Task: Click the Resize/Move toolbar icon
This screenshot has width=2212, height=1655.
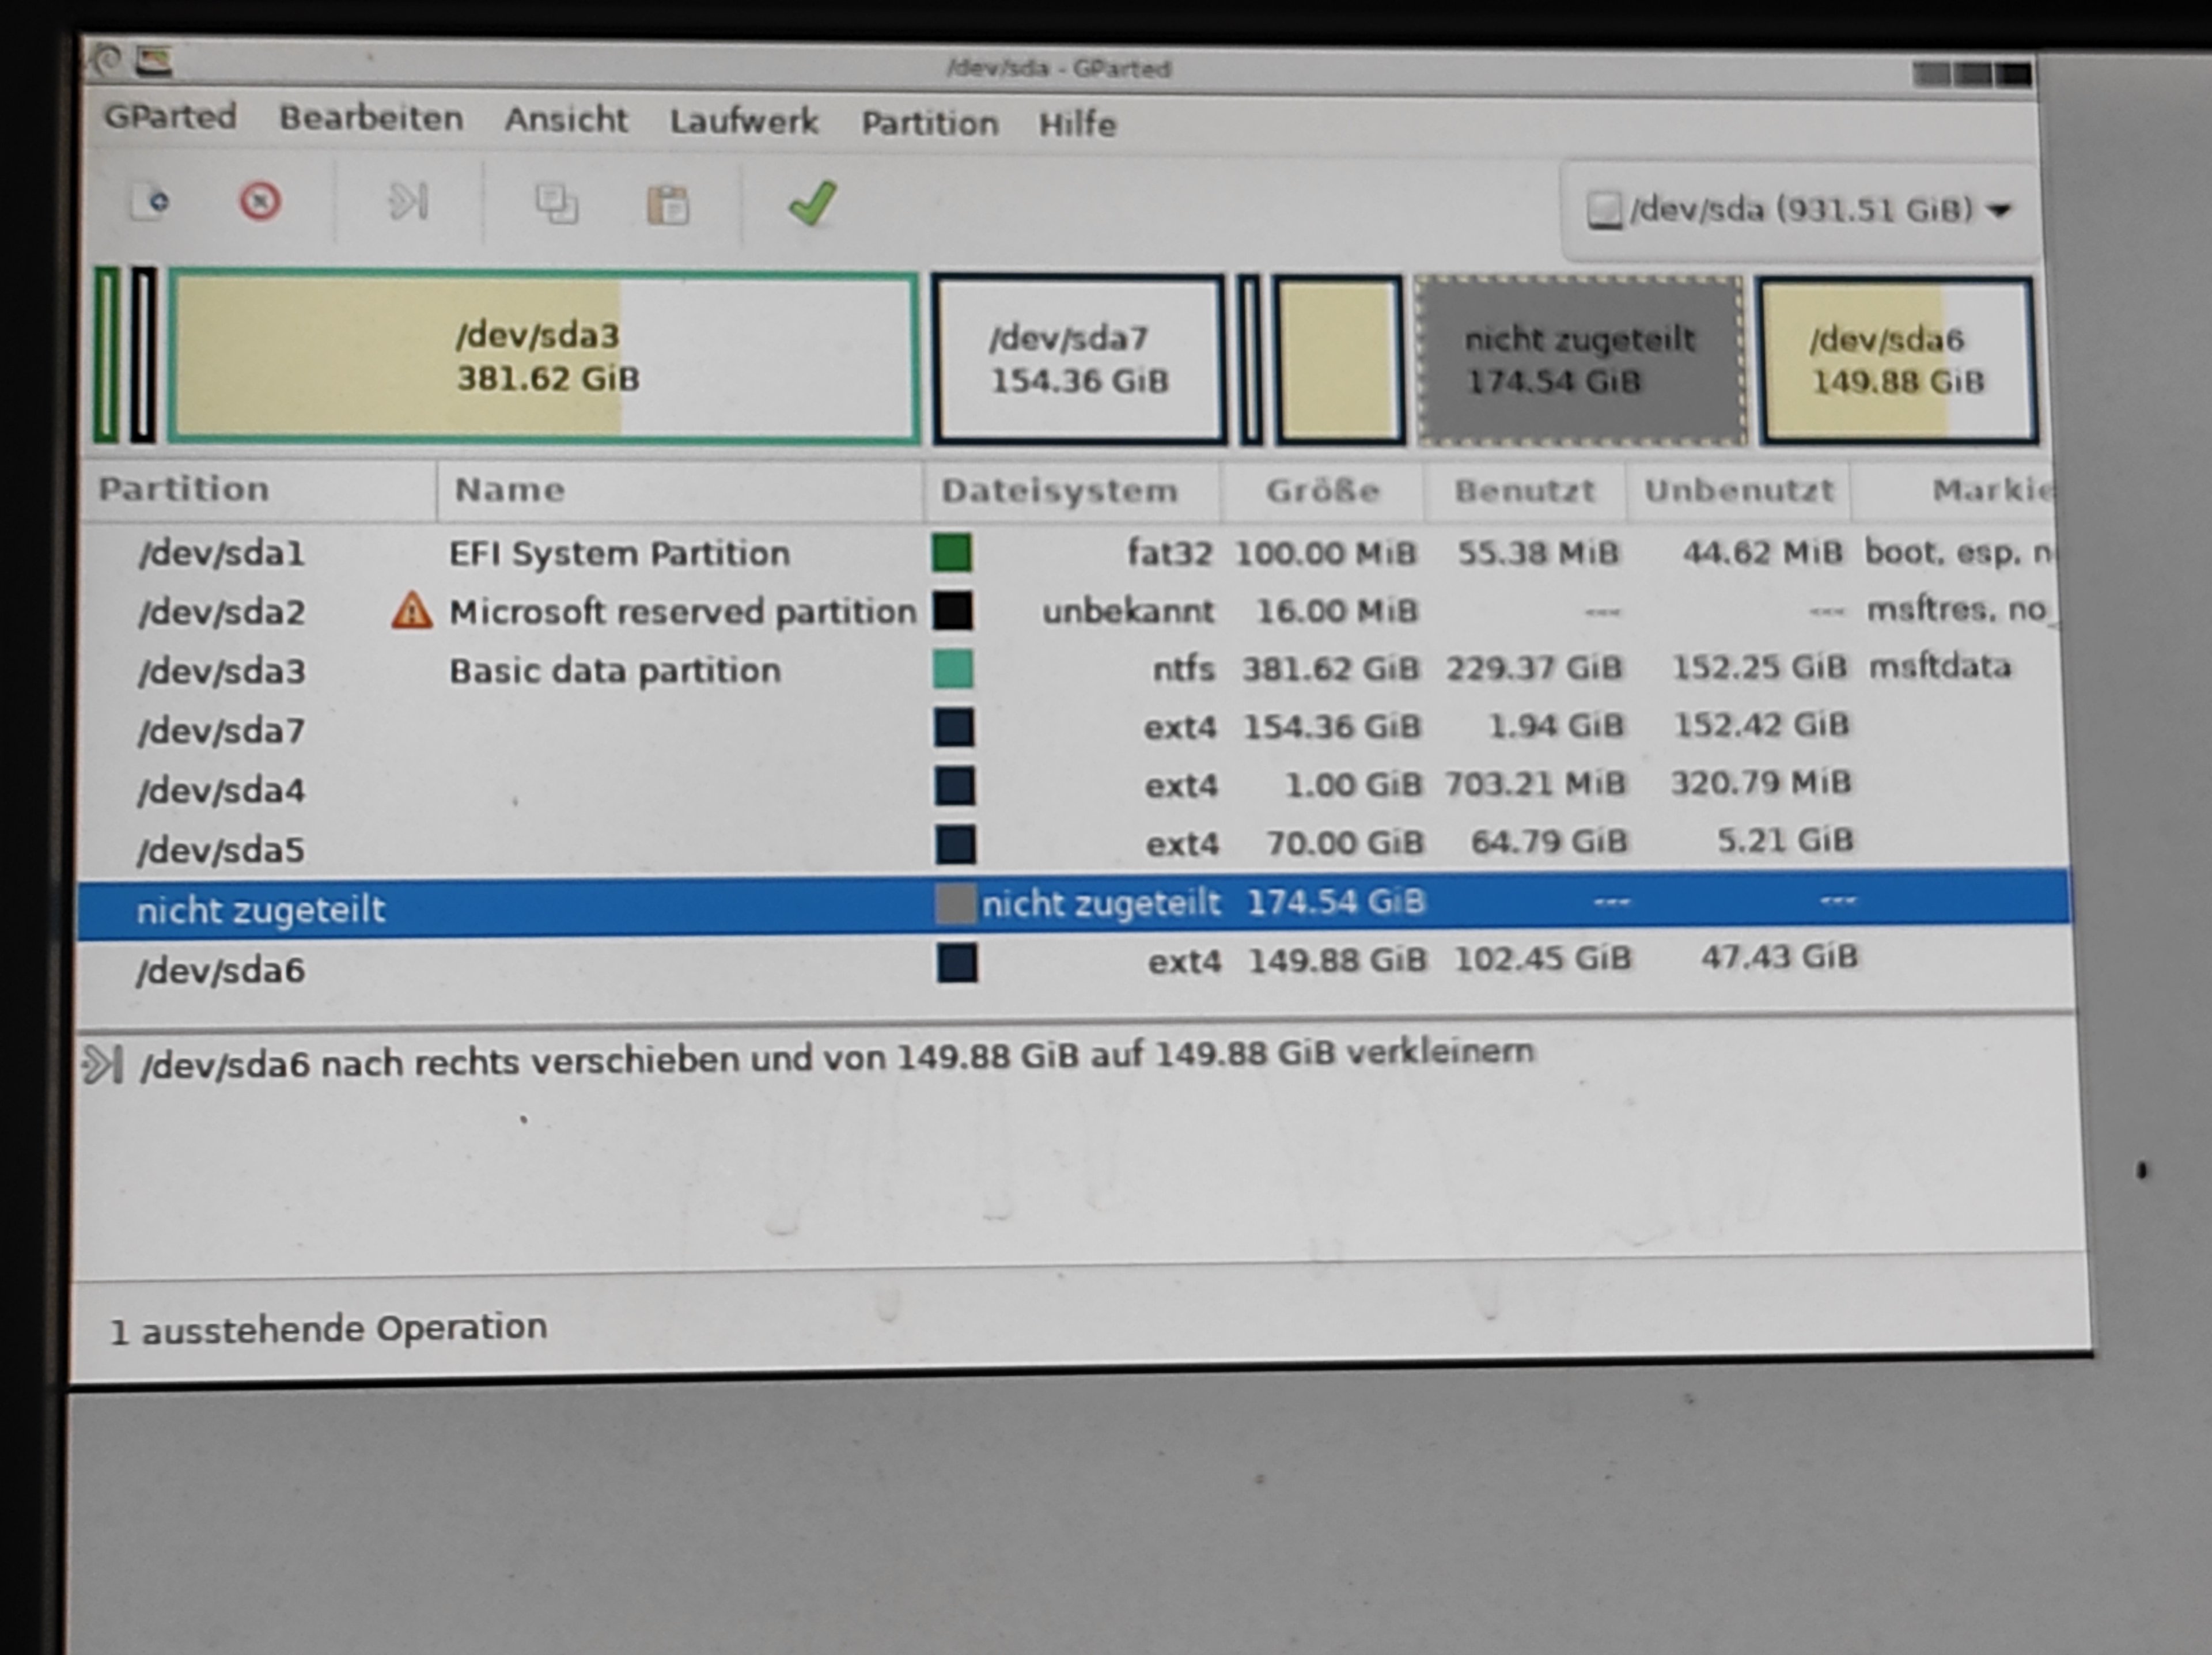Action: pyautogui.click(x=408, y=202)
